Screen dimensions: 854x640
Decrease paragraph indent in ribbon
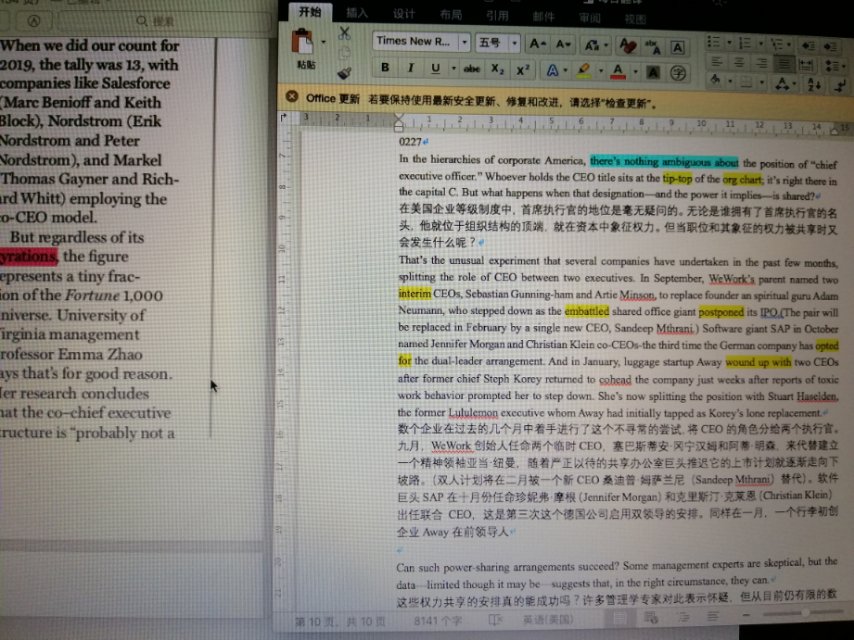click(x=808, y=45)
